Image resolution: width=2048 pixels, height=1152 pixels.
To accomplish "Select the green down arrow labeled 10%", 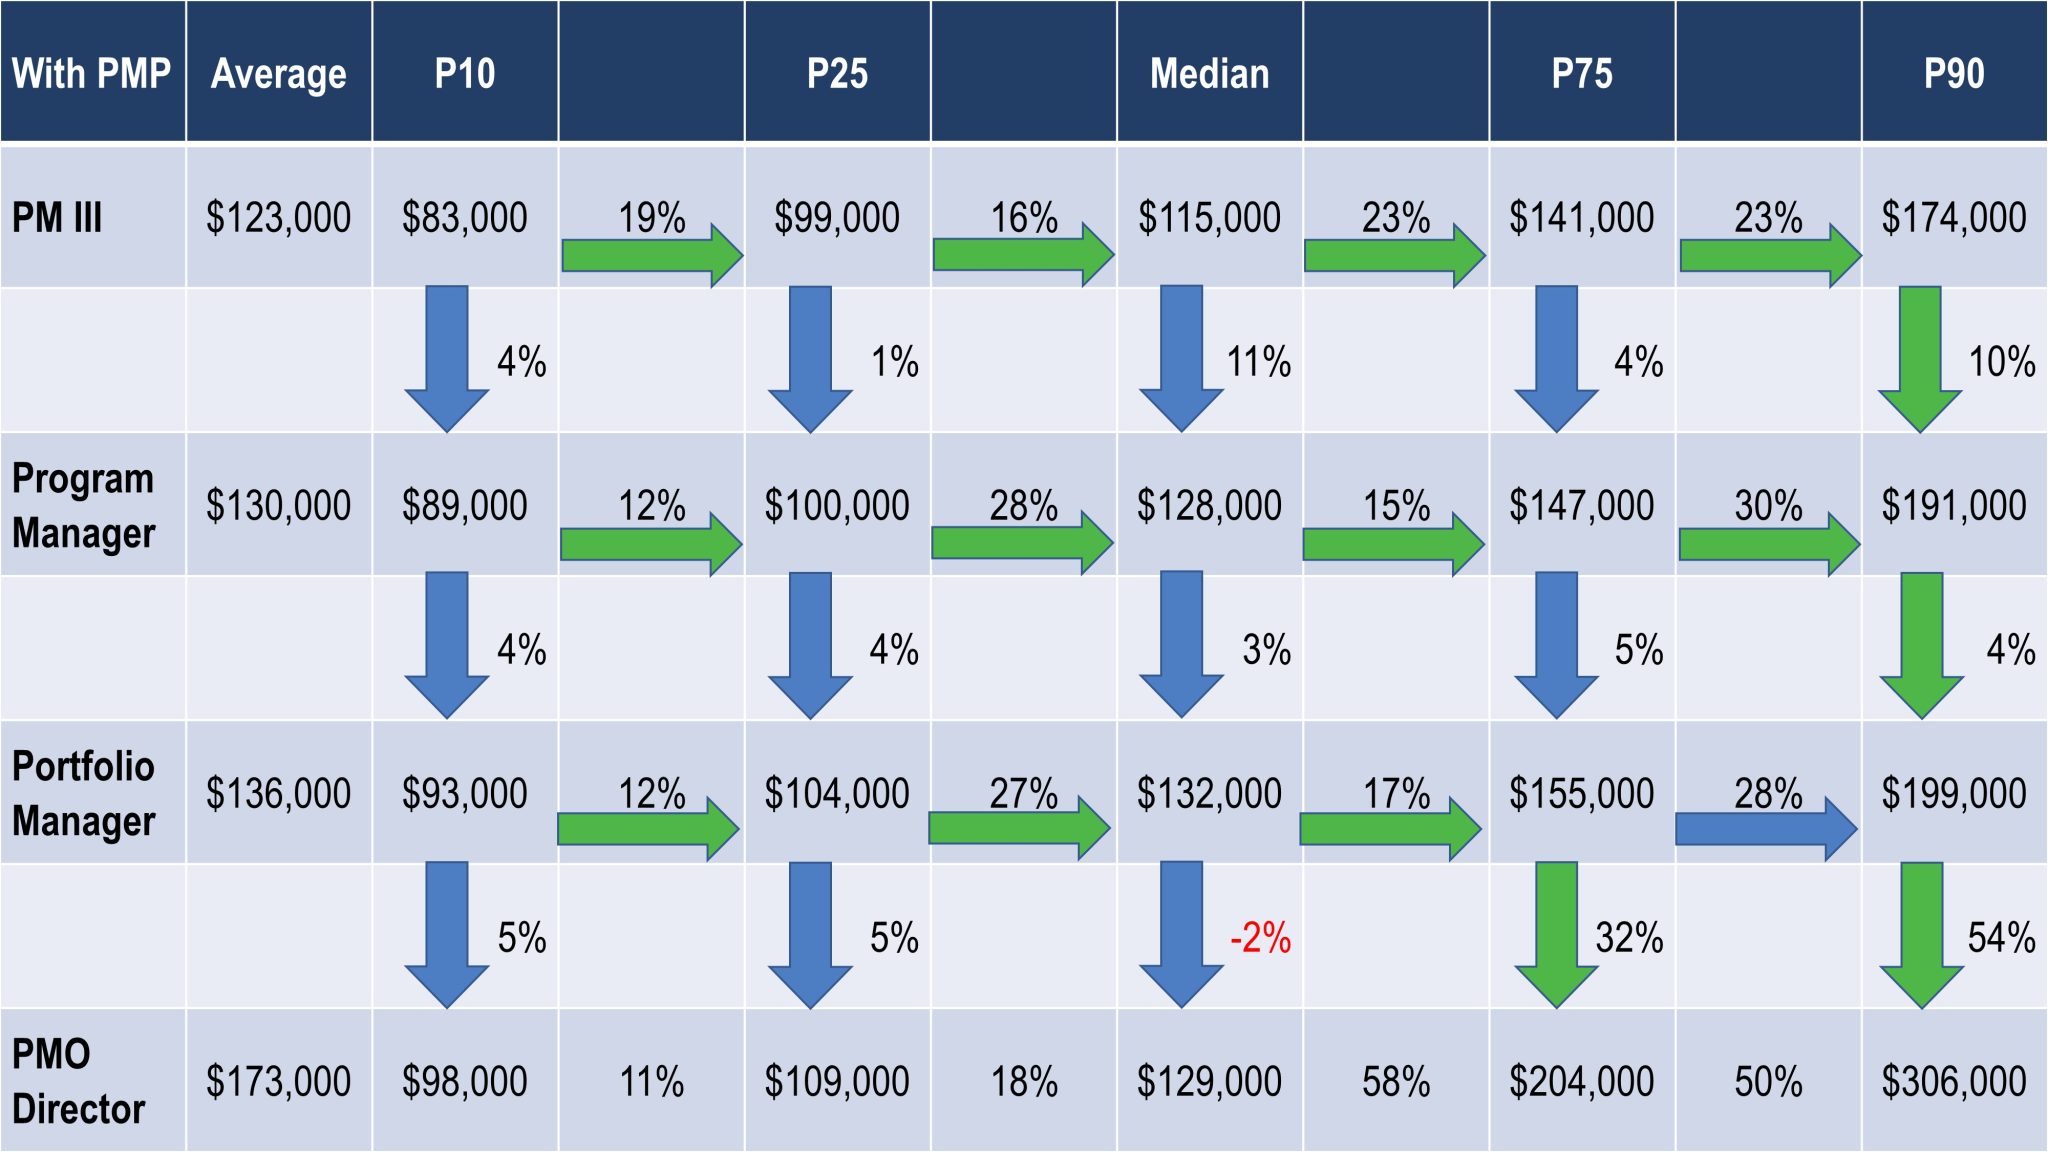I will (x=1920, y=359).
